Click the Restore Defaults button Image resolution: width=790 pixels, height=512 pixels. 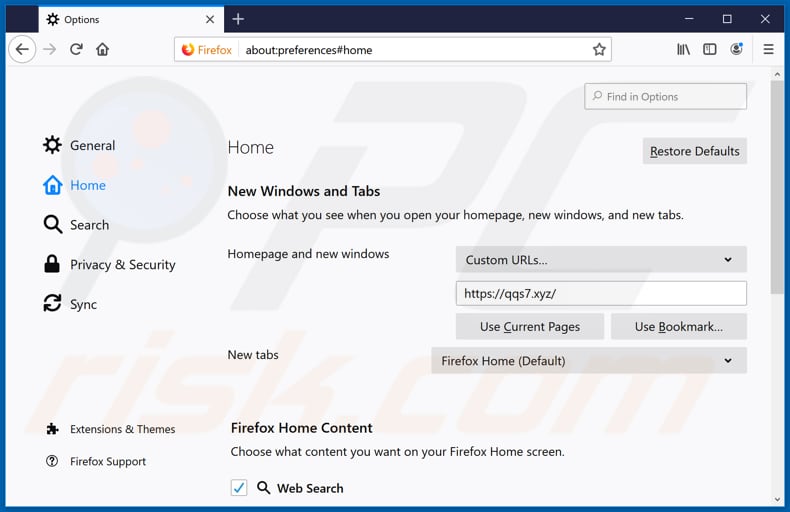(694, 151)
